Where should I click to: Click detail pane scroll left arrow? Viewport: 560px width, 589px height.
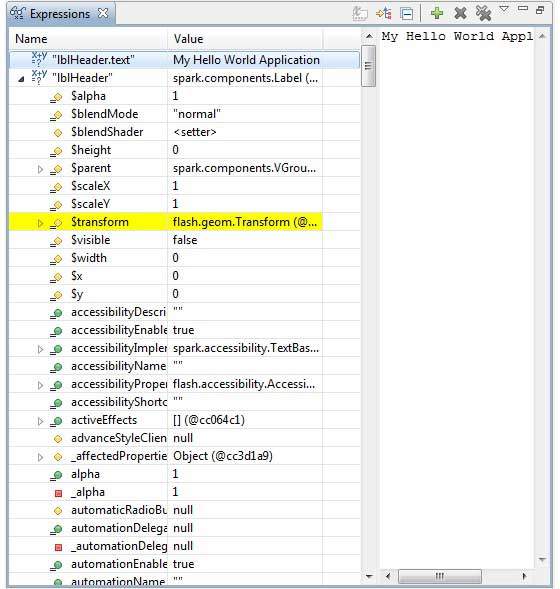[388, 576]
